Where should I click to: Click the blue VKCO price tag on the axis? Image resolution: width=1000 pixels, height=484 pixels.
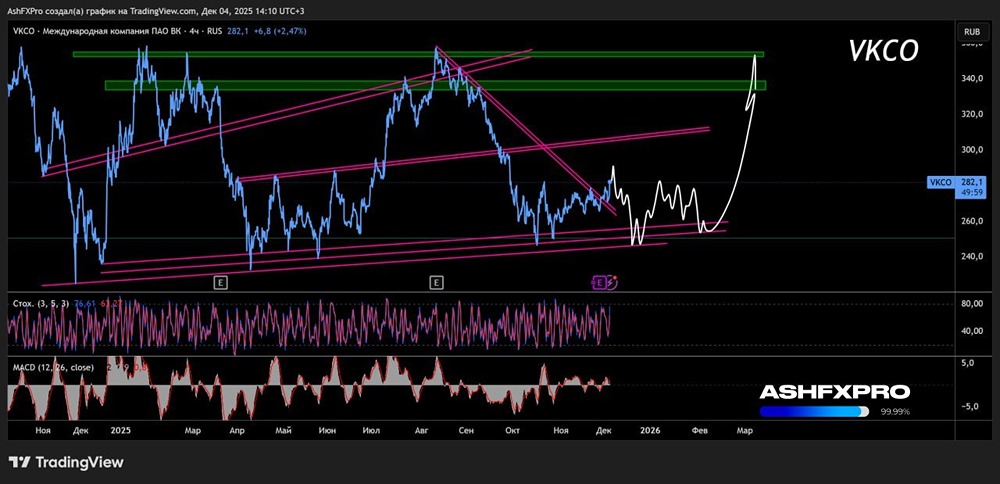[x=941, y=182]
